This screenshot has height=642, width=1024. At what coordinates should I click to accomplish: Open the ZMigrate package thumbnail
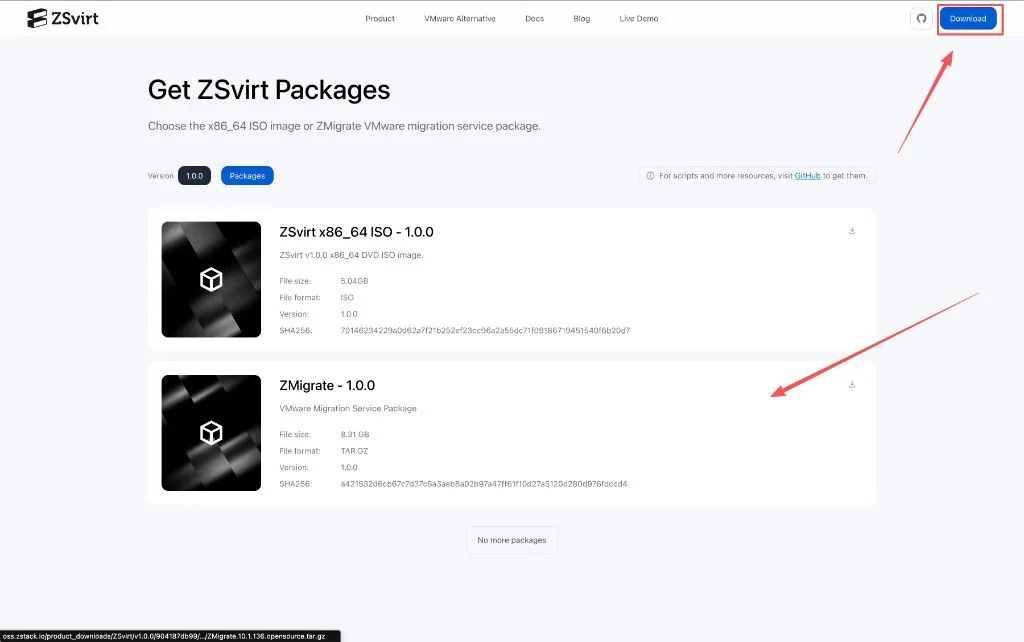point(211,433)
